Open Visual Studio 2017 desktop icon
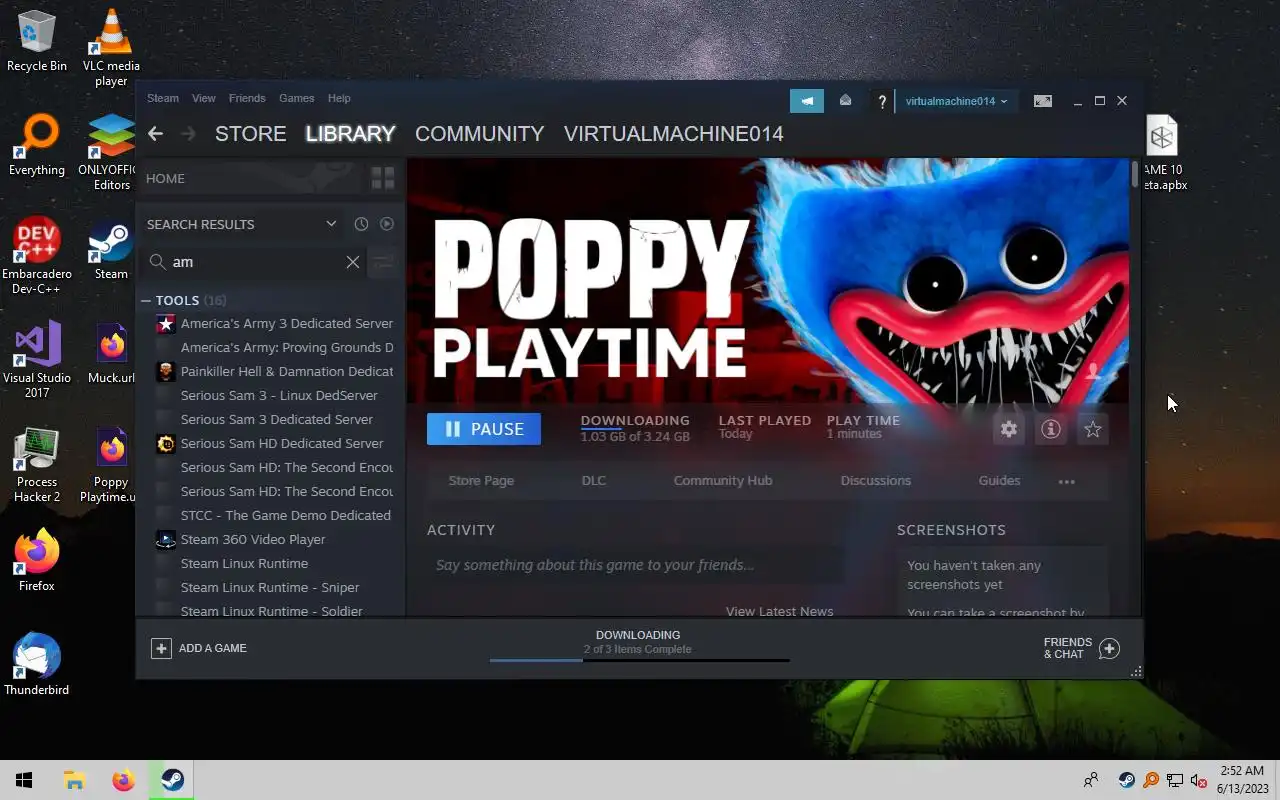1280x800 pixels. (37, 359)
